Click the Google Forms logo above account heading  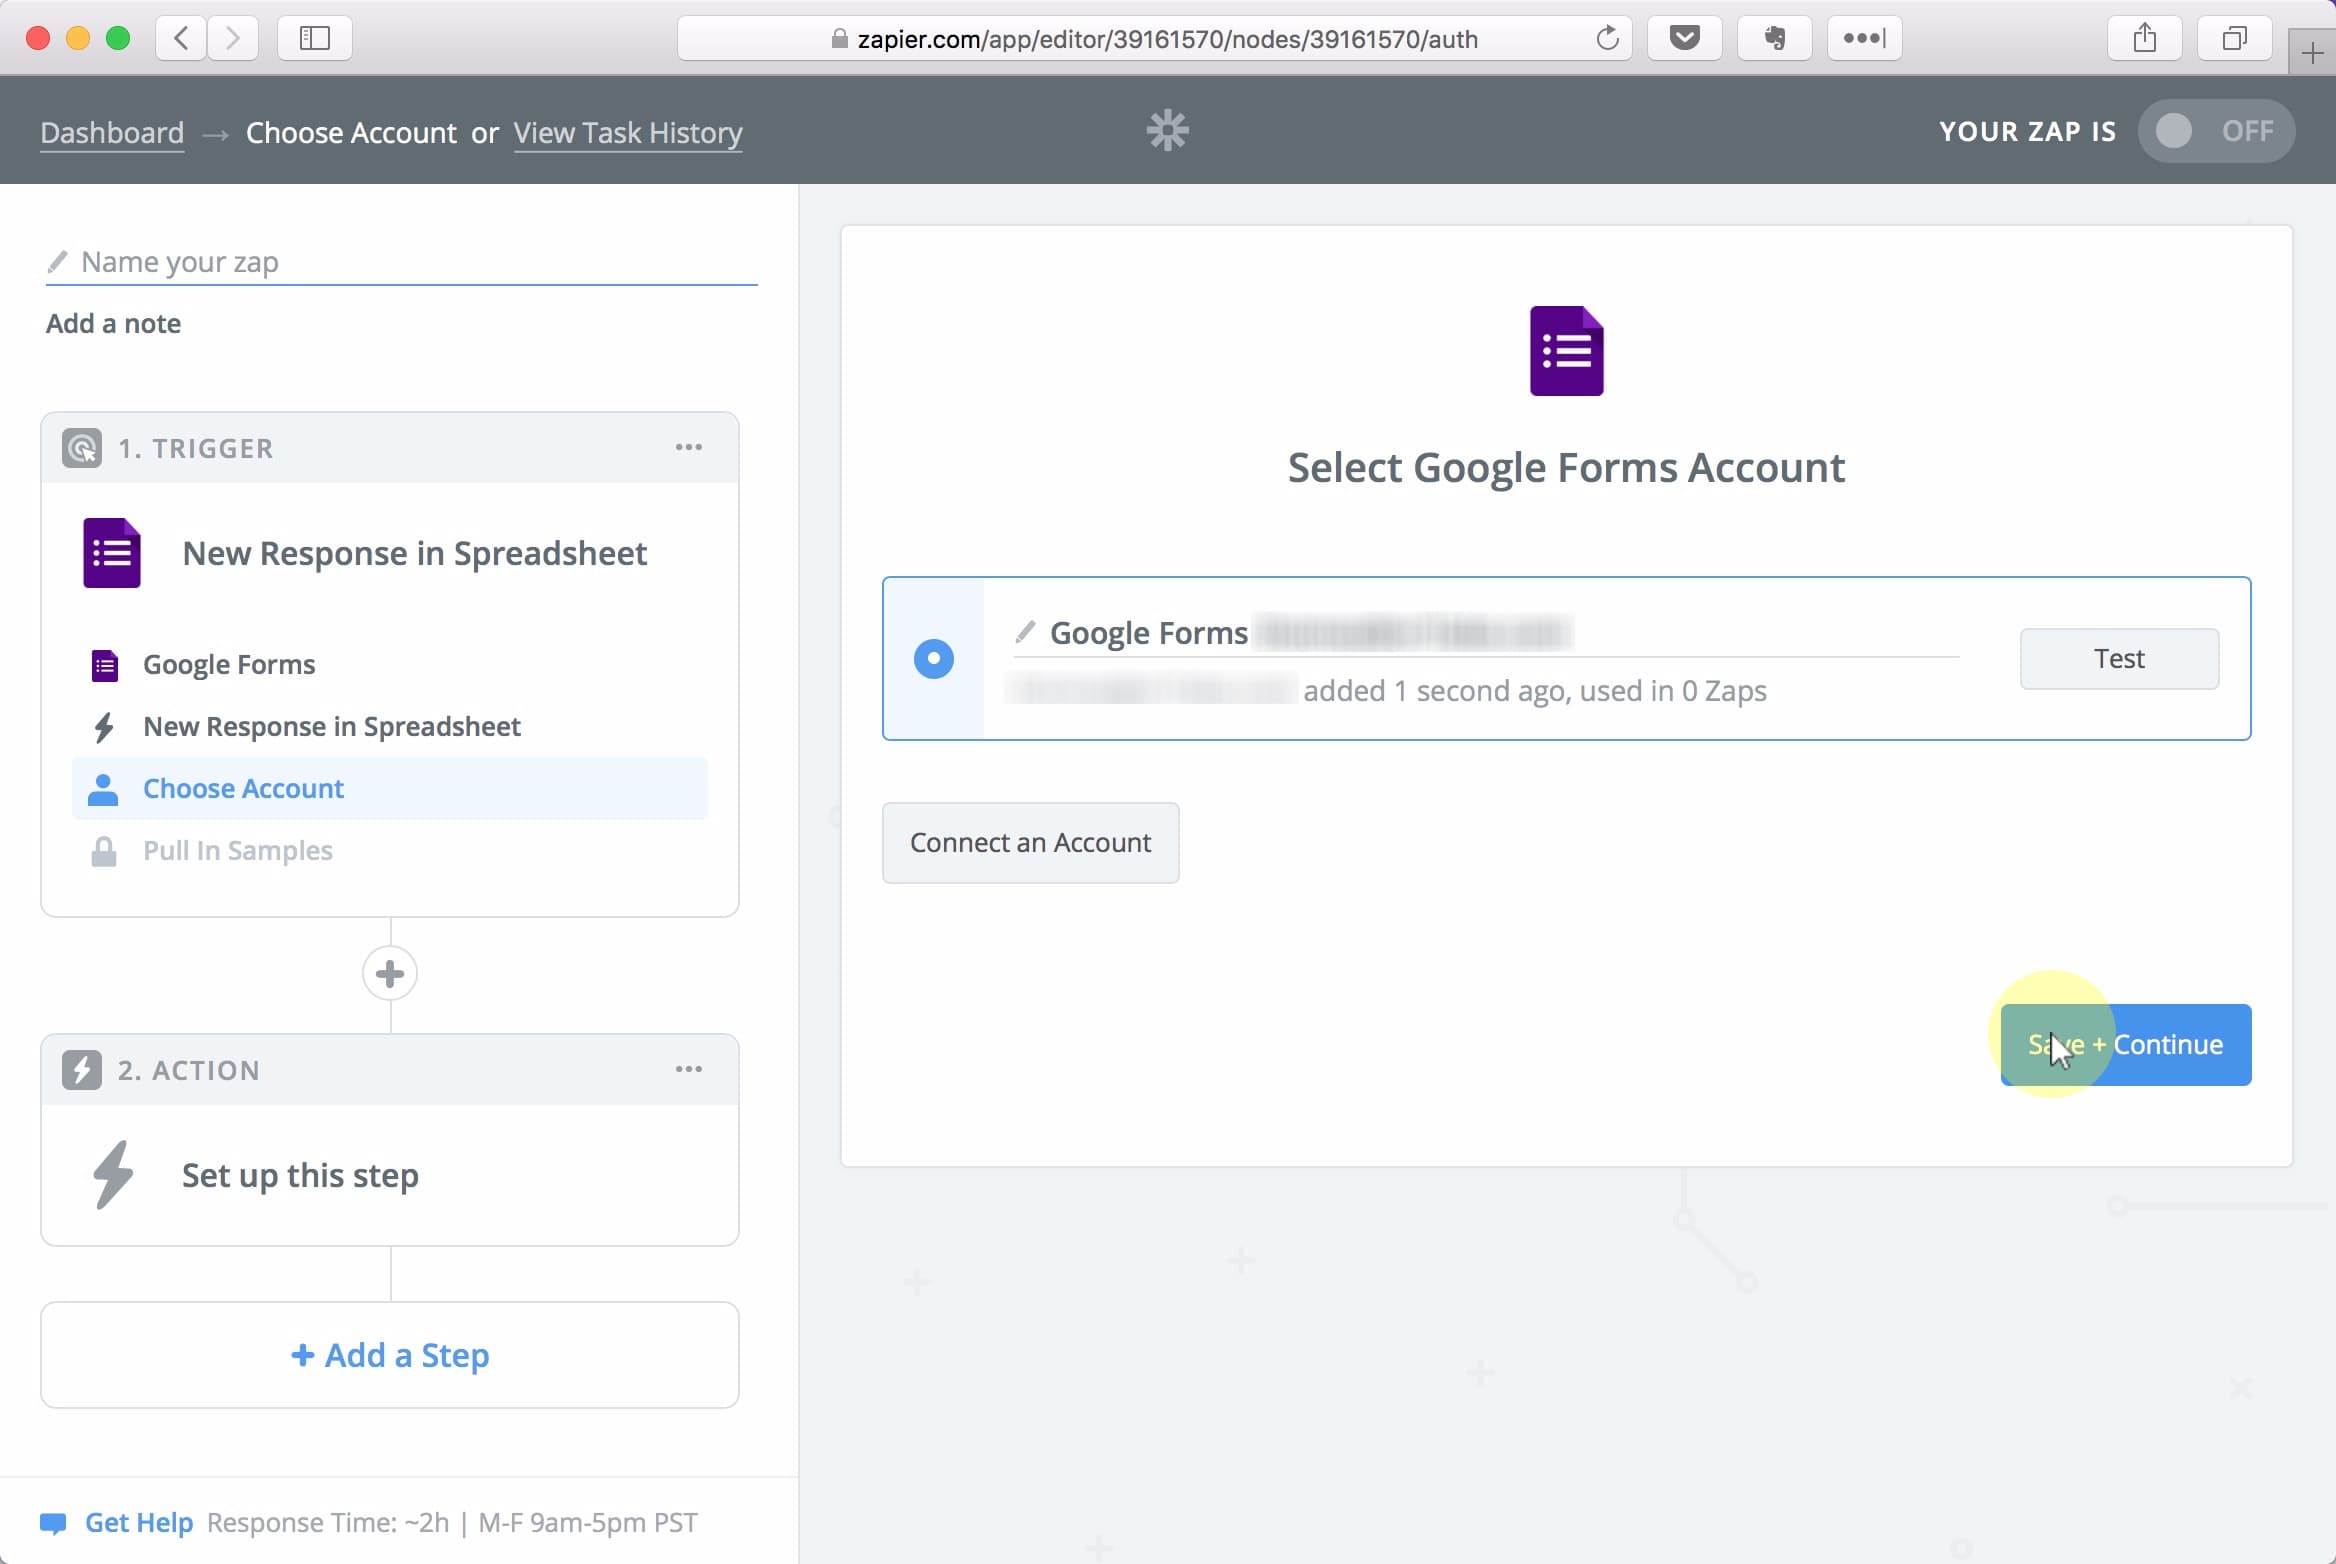(x=1566, y=351)
